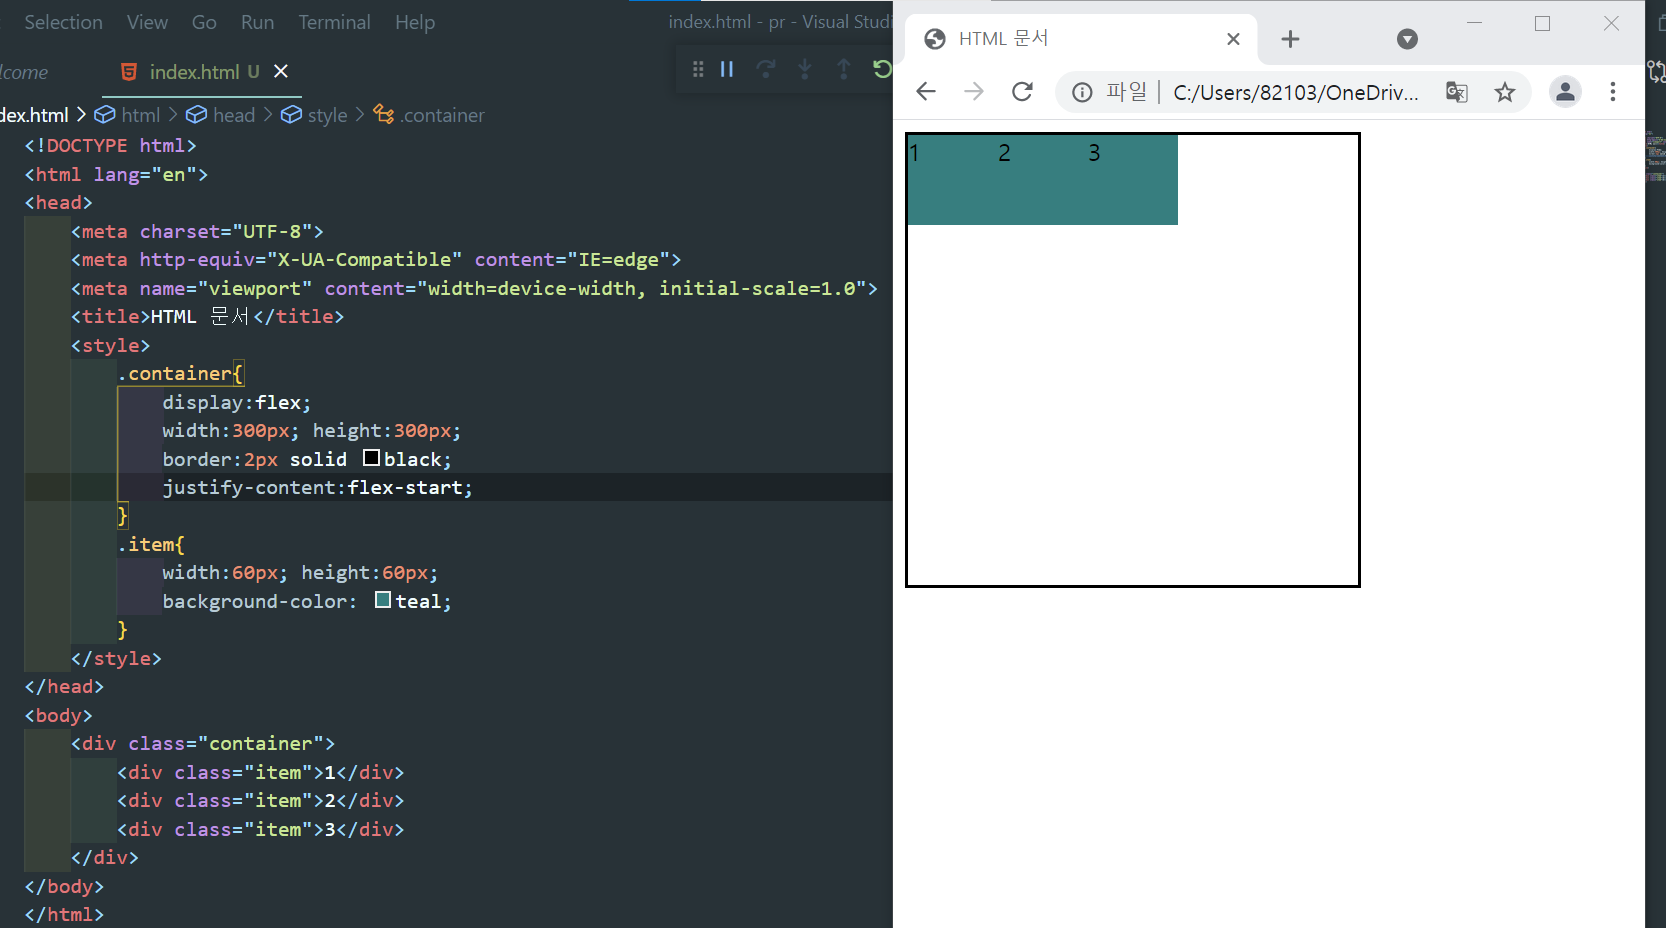Viewport: 1666px width, 928px height.
Task: Expand the .container breadcrumb segment
Action: click(429, 115)
